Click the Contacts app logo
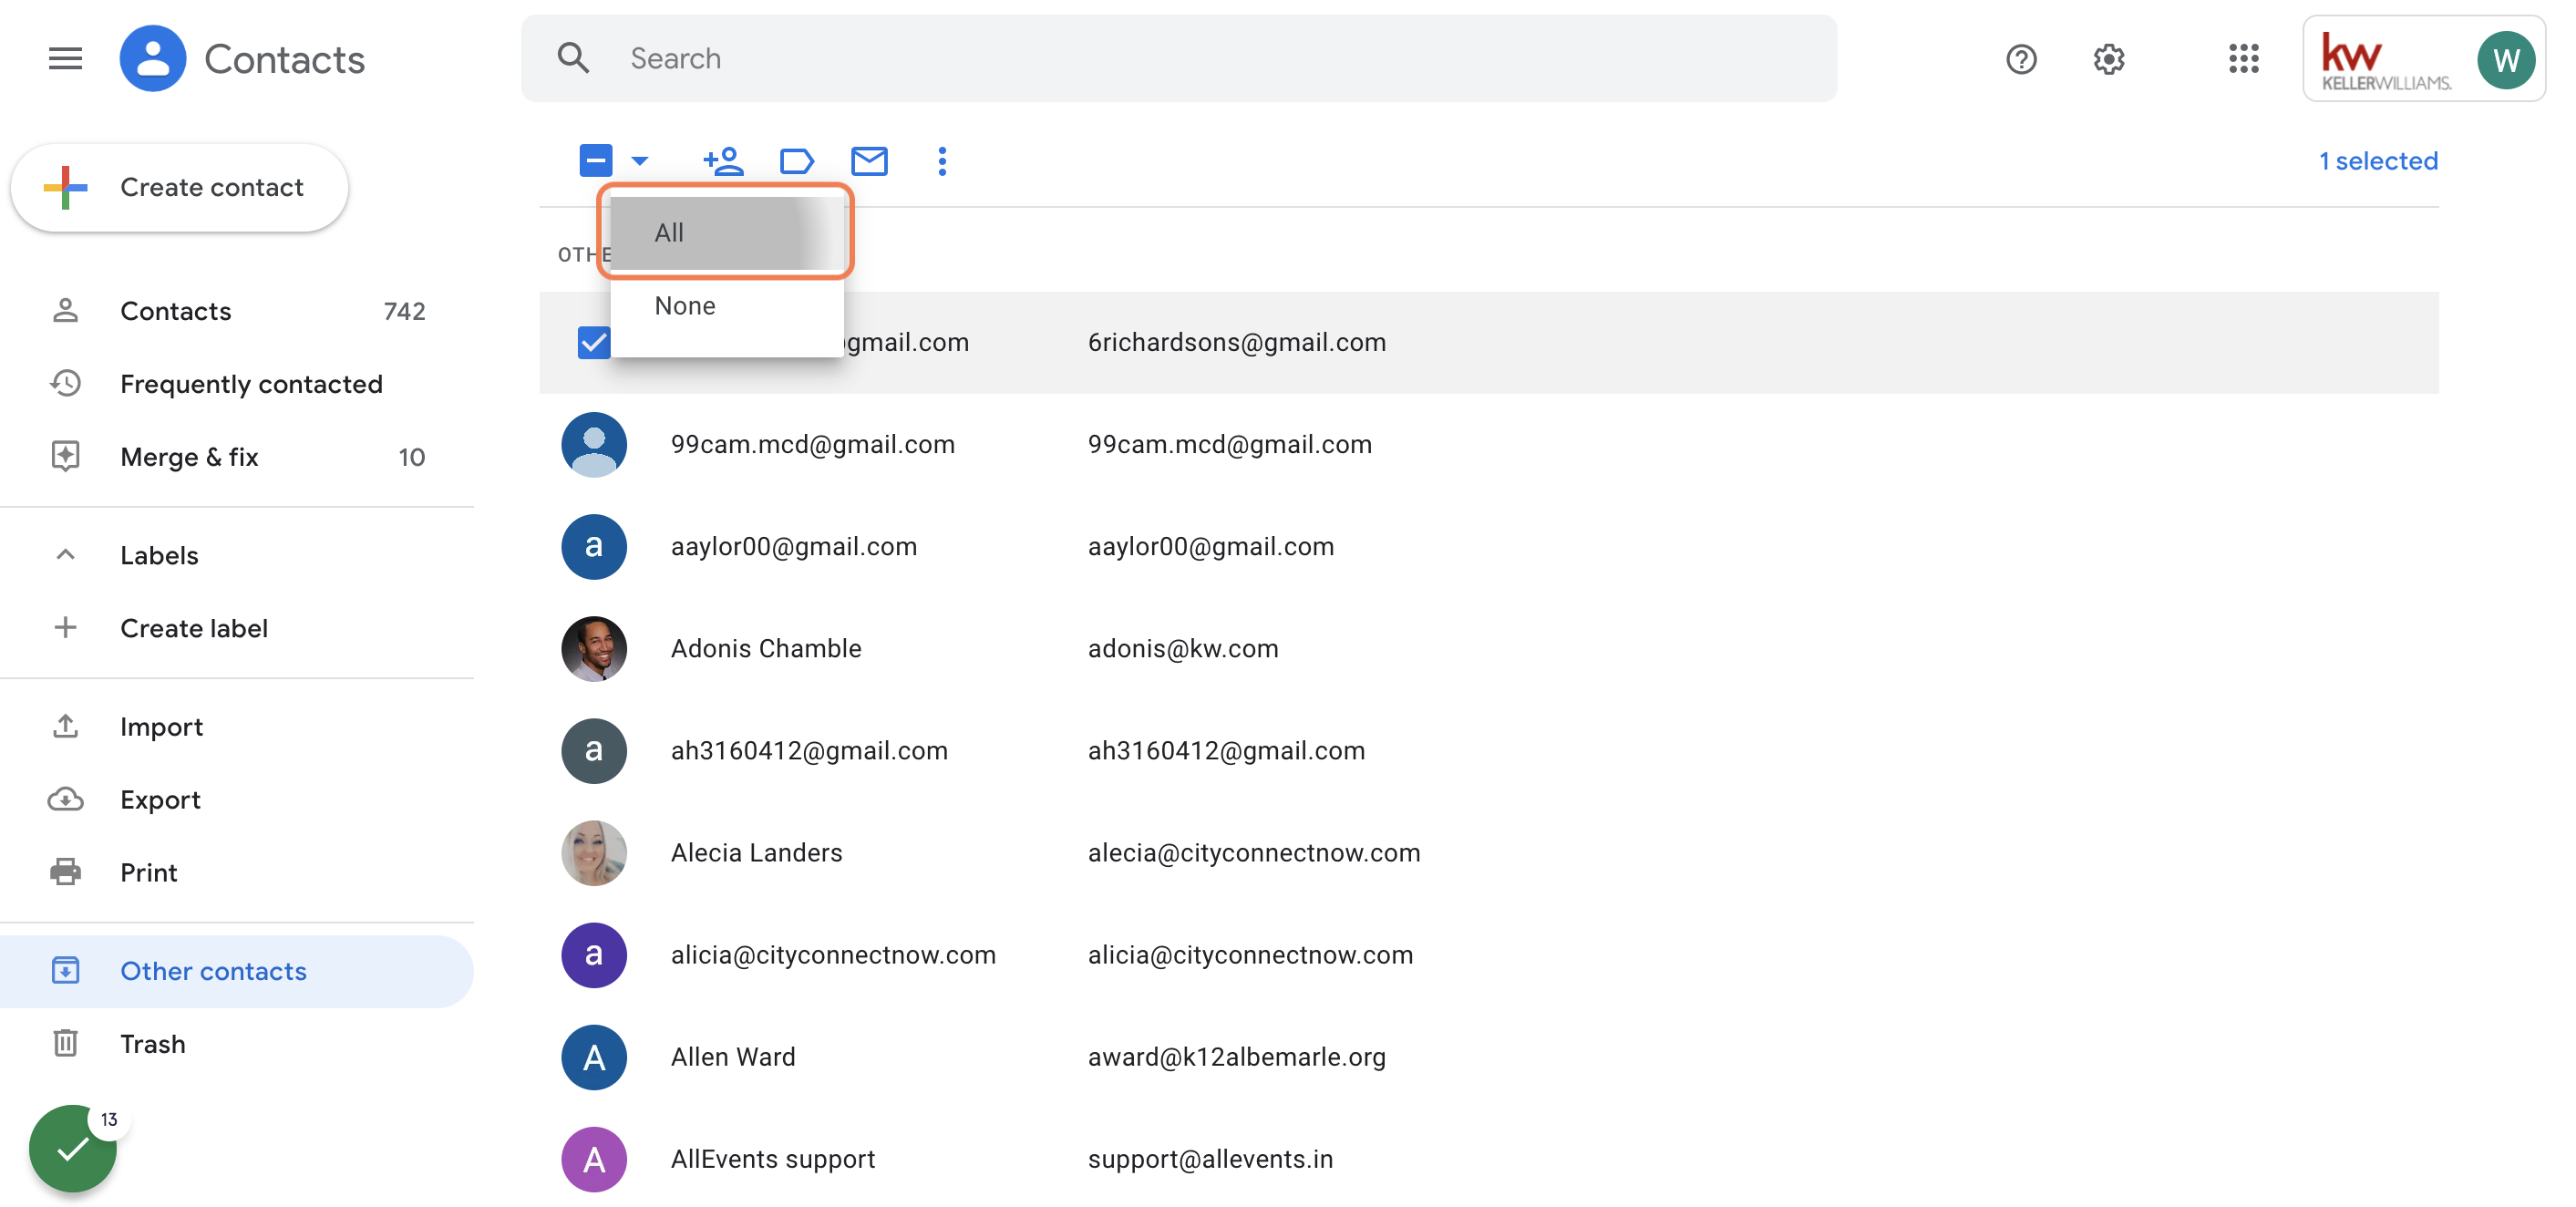This screenshot has width=2576, height=1207. pos(152,58)
